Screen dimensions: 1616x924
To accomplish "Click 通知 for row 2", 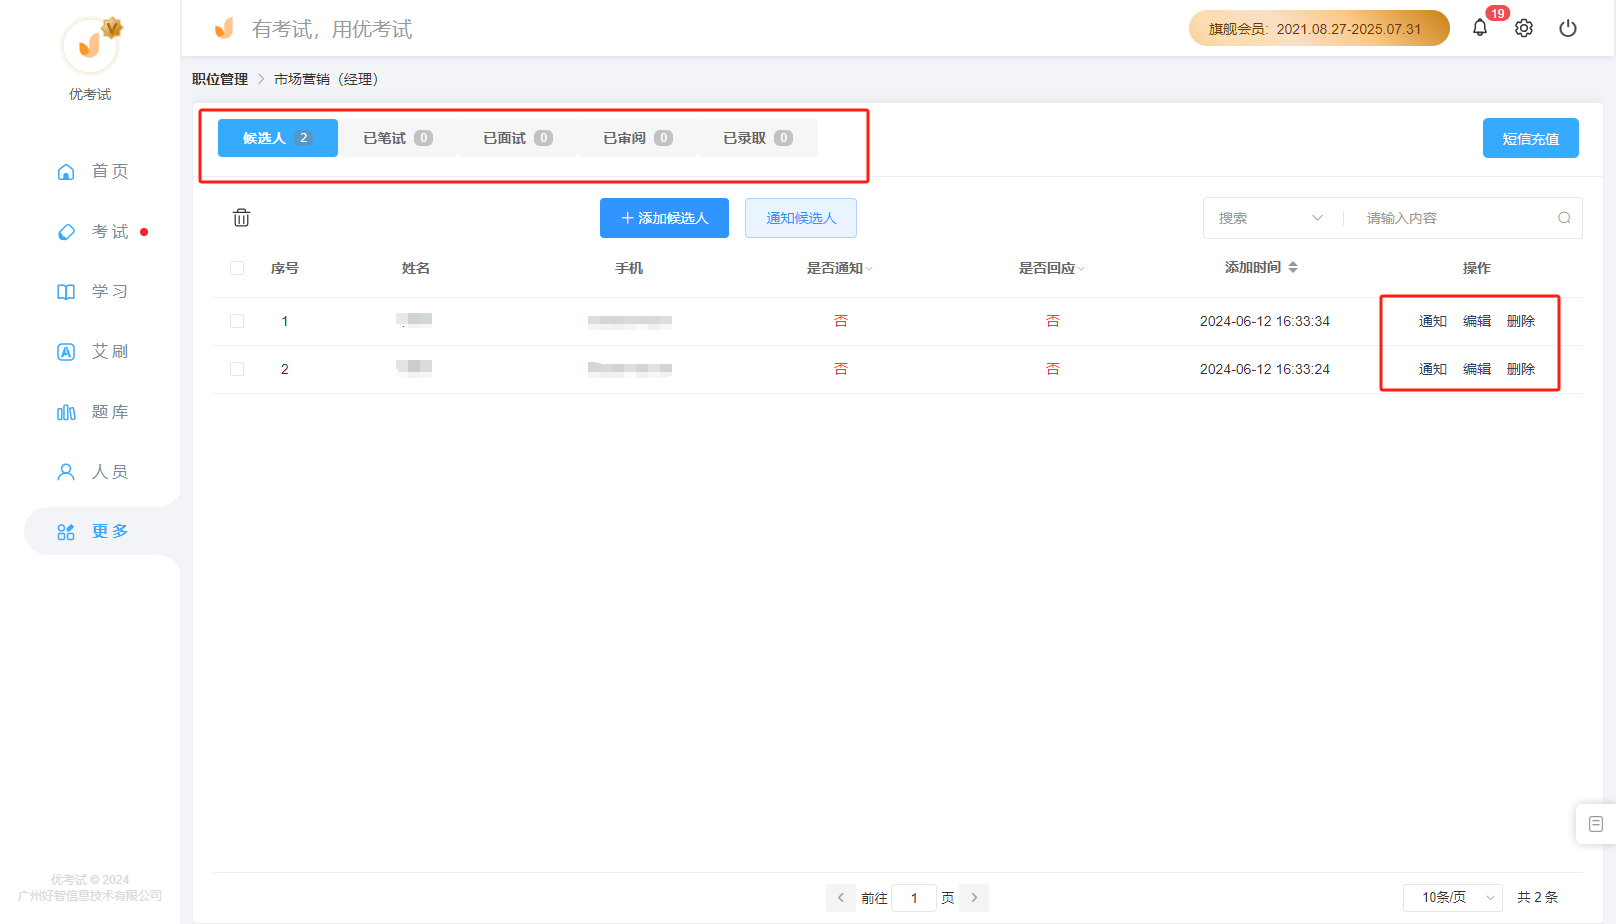I will click(1432, 369).
